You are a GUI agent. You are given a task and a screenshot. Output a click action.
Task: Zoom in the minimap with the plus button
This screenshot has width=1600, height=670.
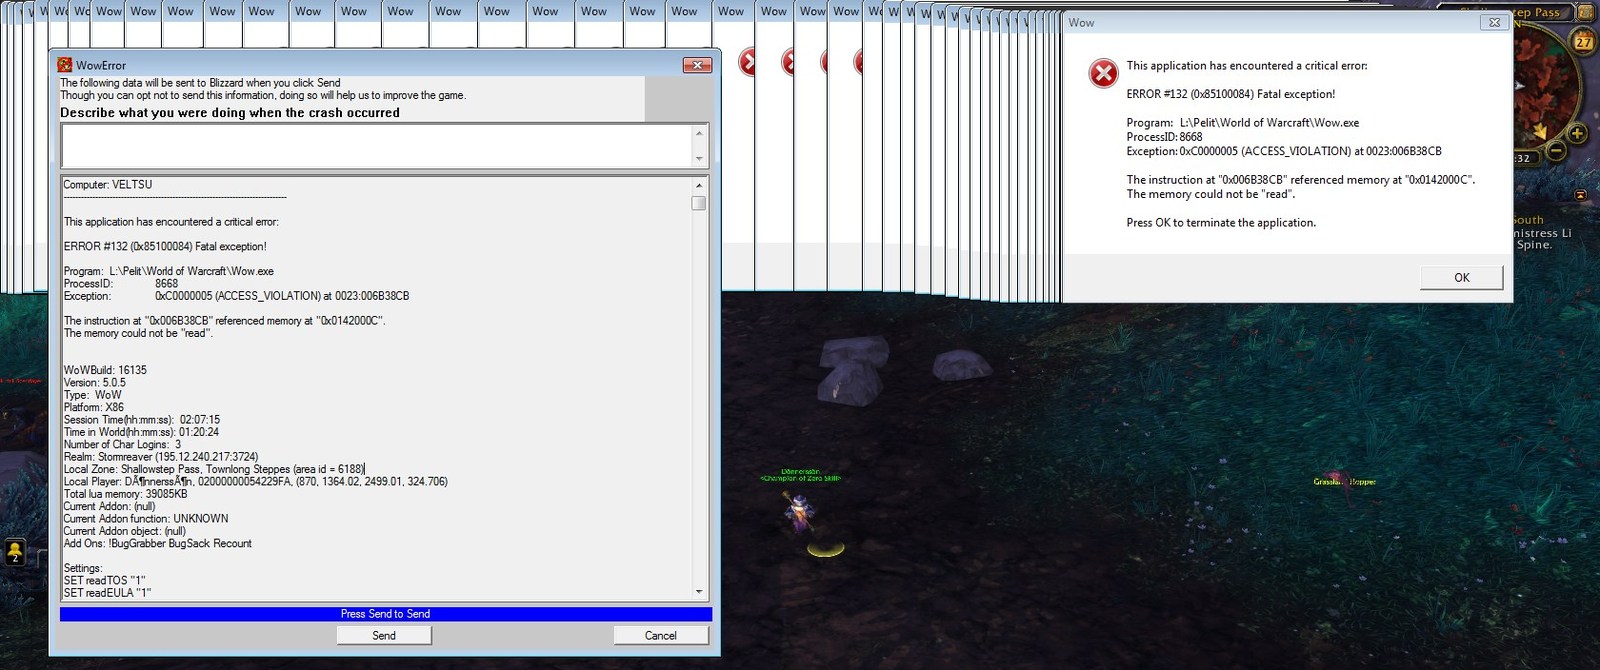coord(1577,133)
